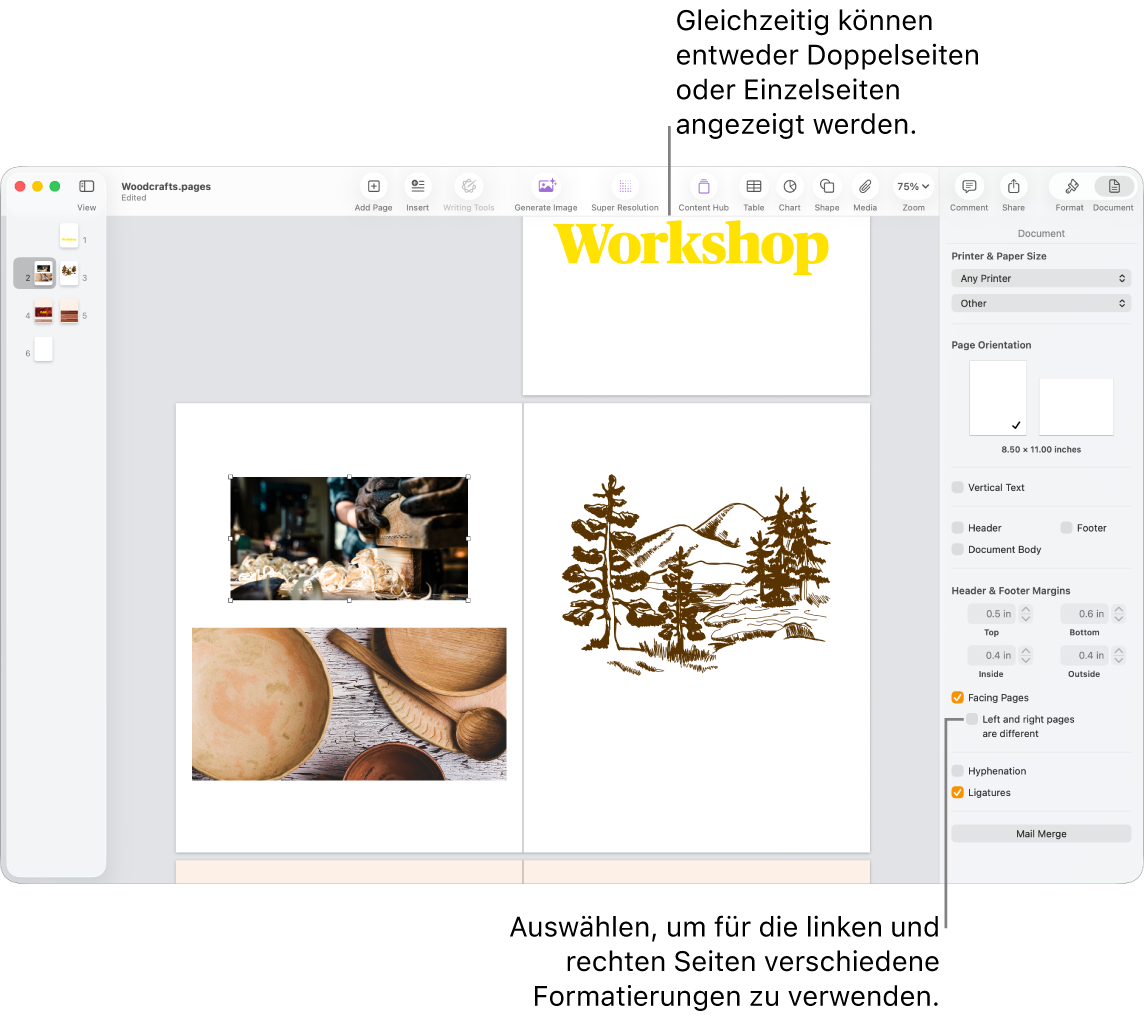Select portrait page orientation

click(x=997, y=398)
